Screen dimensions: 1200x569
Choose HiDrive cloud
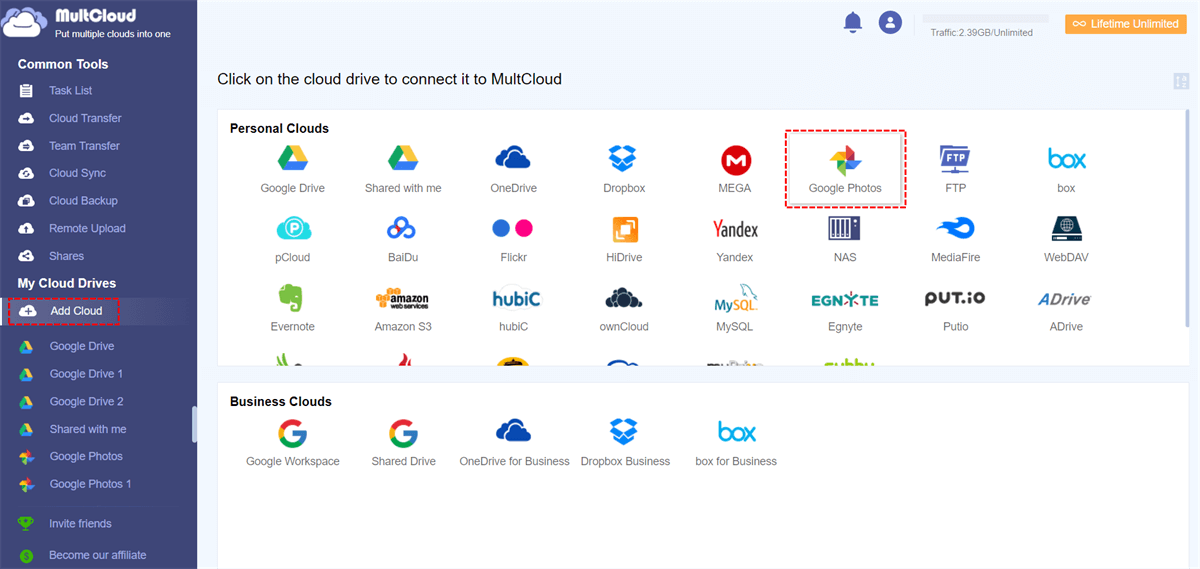coord(624,238)
